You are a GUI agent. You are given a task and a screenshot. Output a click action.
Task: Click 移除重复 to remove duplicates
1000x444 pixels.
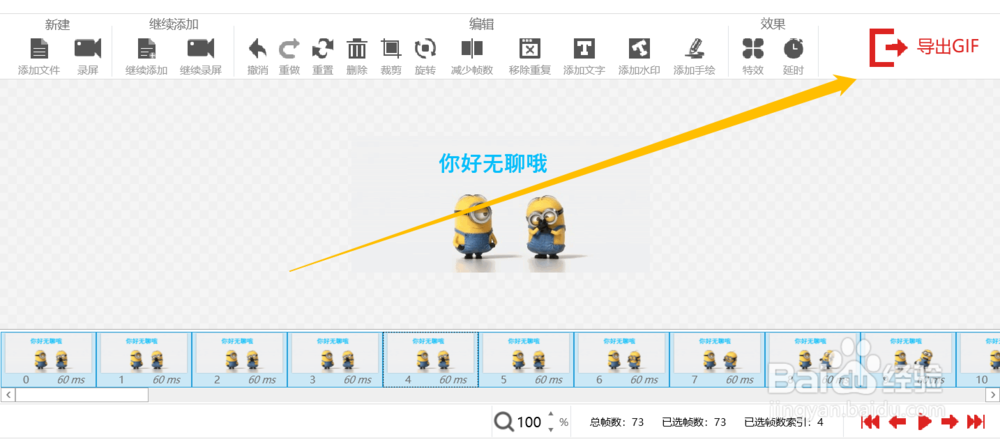[530, 48]
